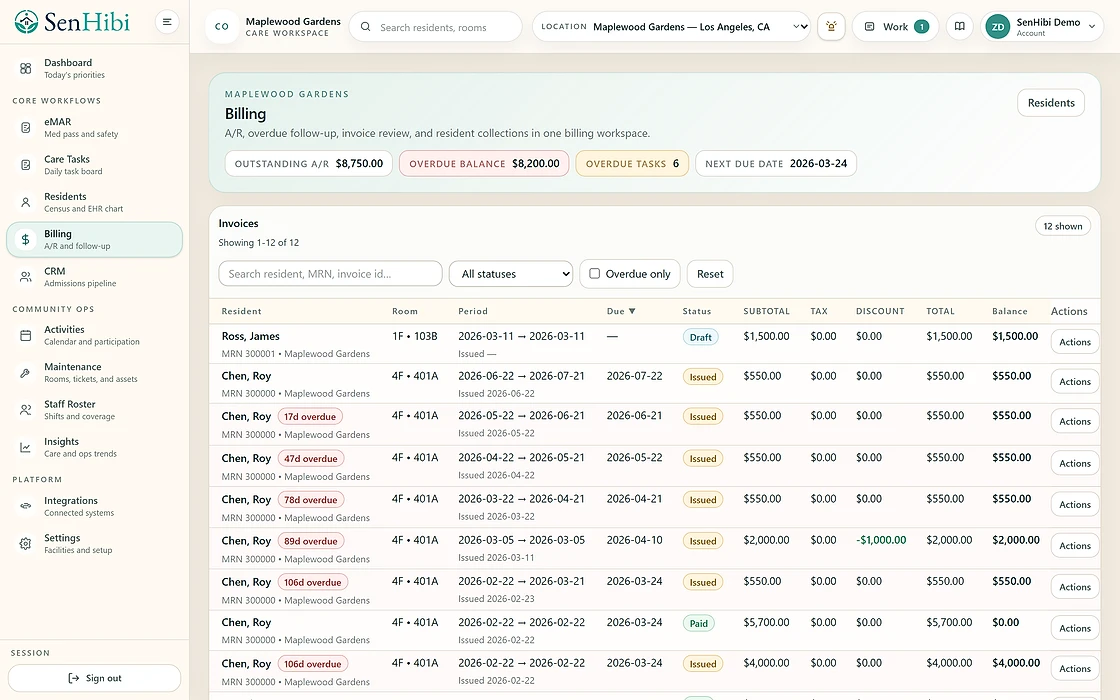Click the Due column sort arrow
The width and height of the screenshot is (1120, 700).
[632, 311]
